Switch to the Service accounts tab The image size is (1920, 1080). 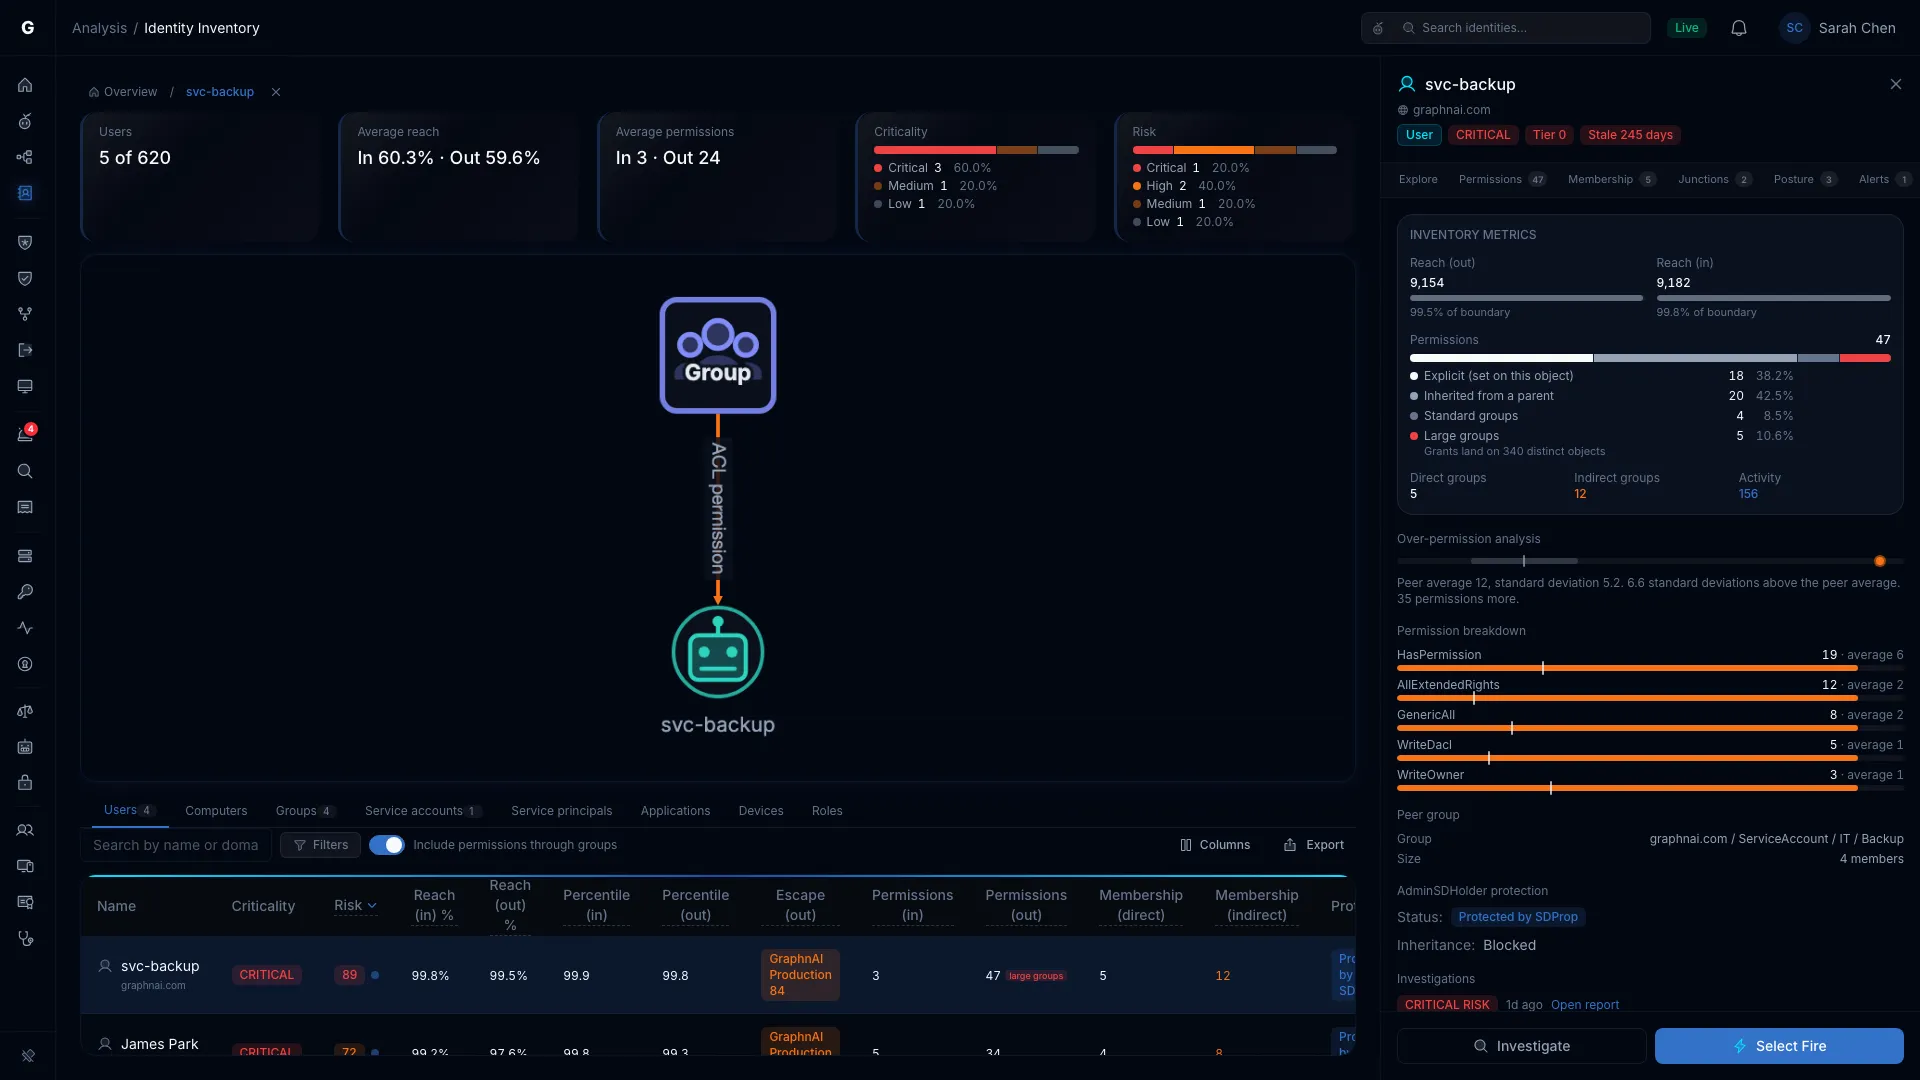pos(423,811)
